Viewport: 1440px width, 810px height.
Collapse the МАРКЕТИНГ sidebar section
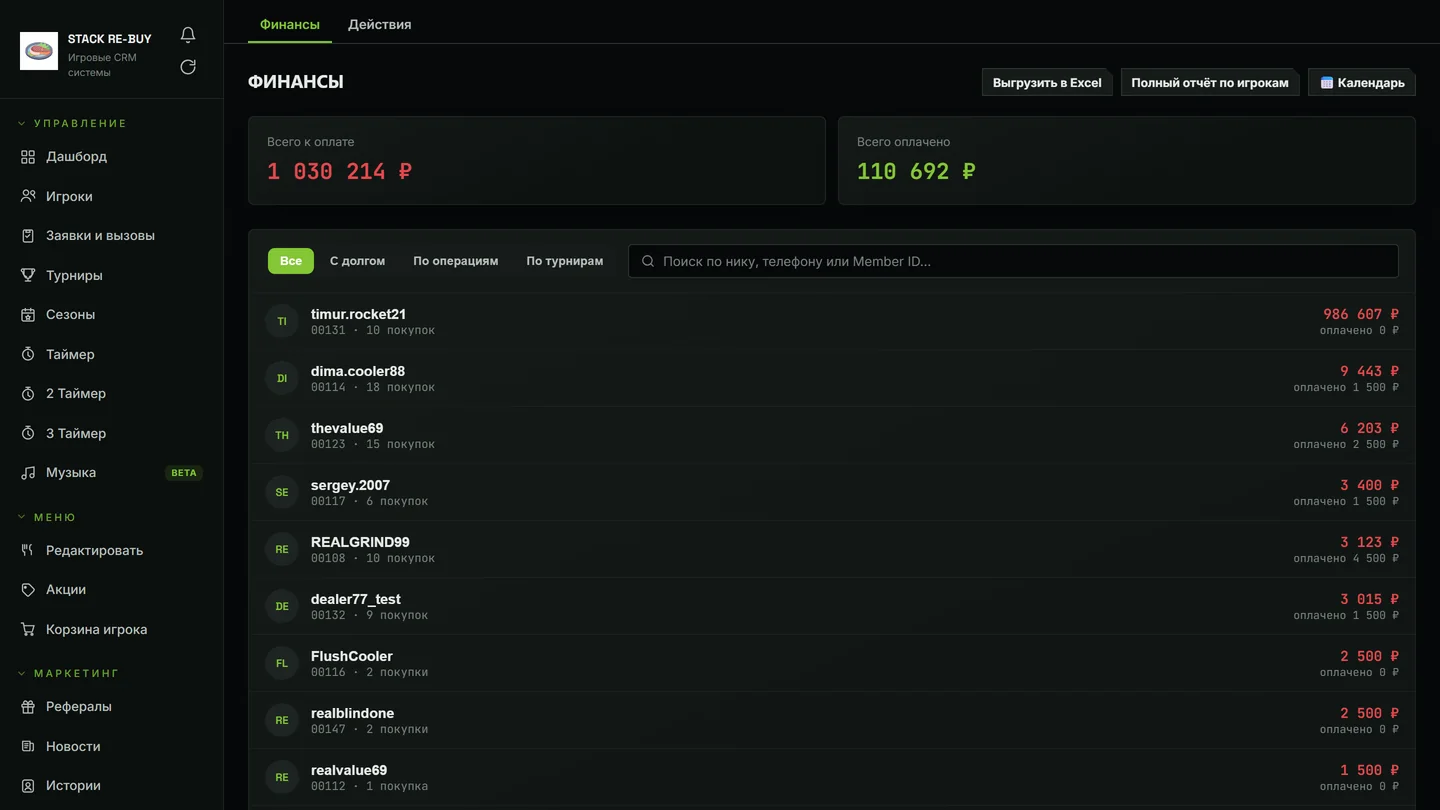68,674
